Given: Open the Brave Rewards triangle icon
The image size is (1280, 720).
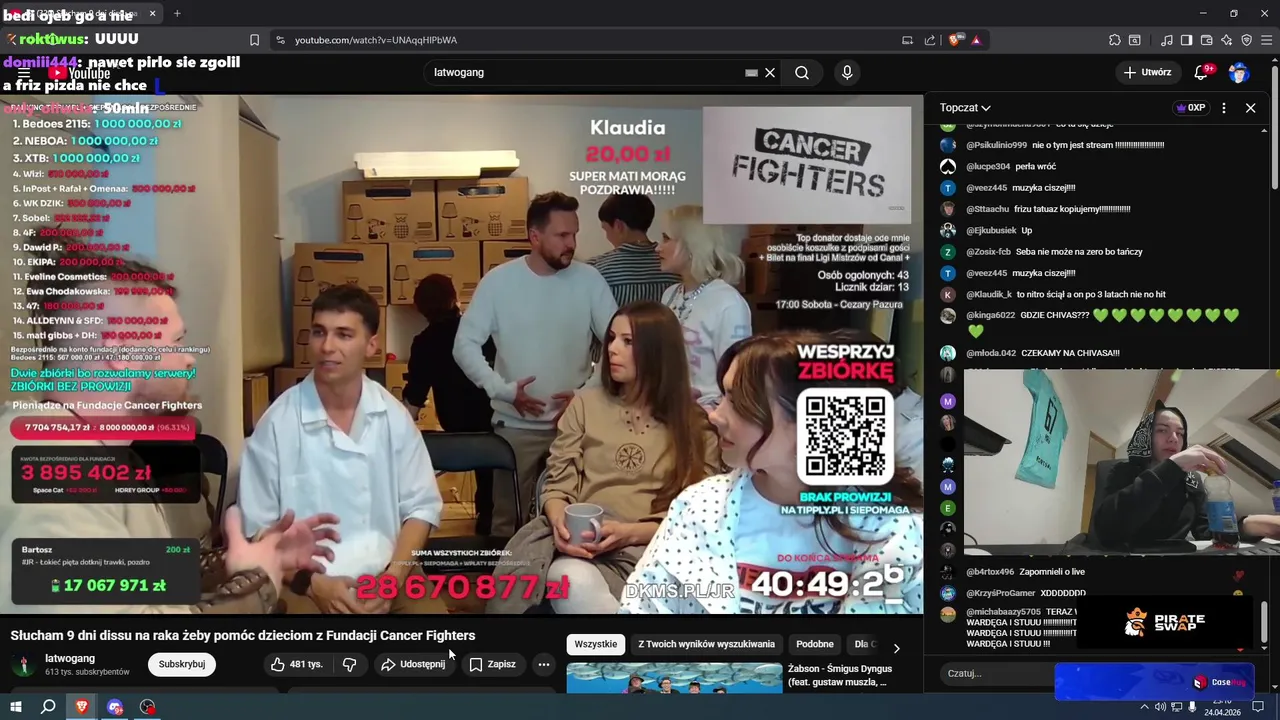Looking at the screenshot, I should point(976,40).
